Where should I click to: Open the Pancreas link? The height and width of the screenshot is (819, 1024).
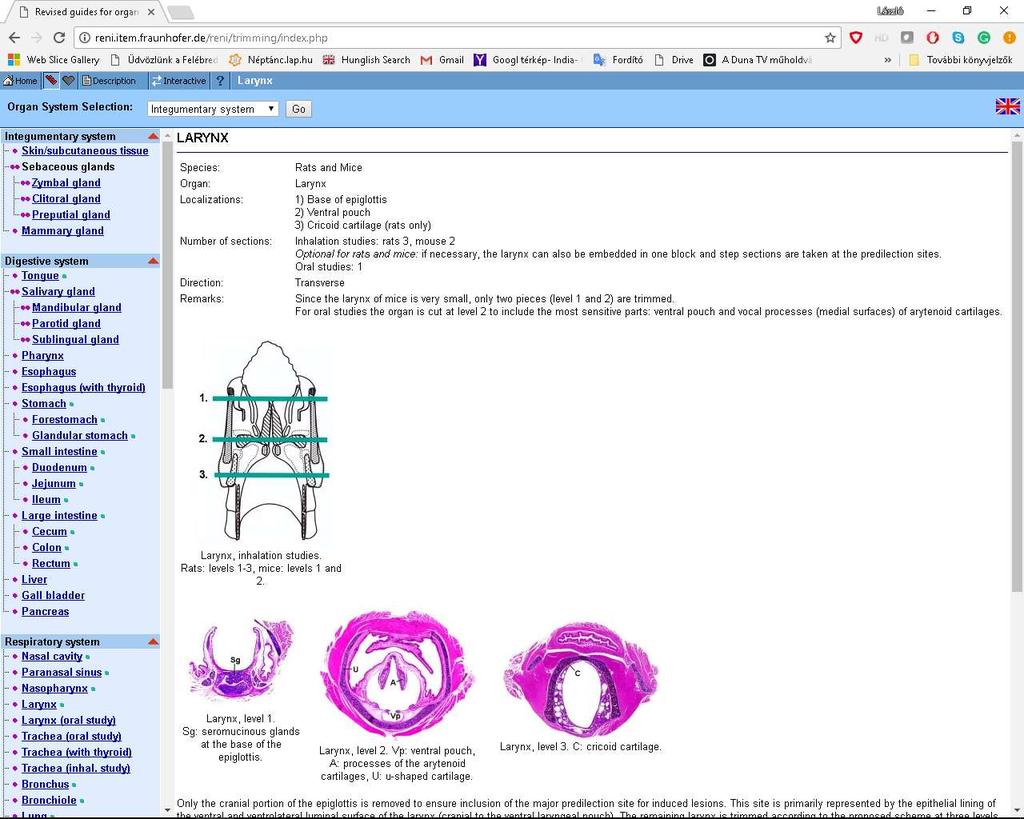45,611
